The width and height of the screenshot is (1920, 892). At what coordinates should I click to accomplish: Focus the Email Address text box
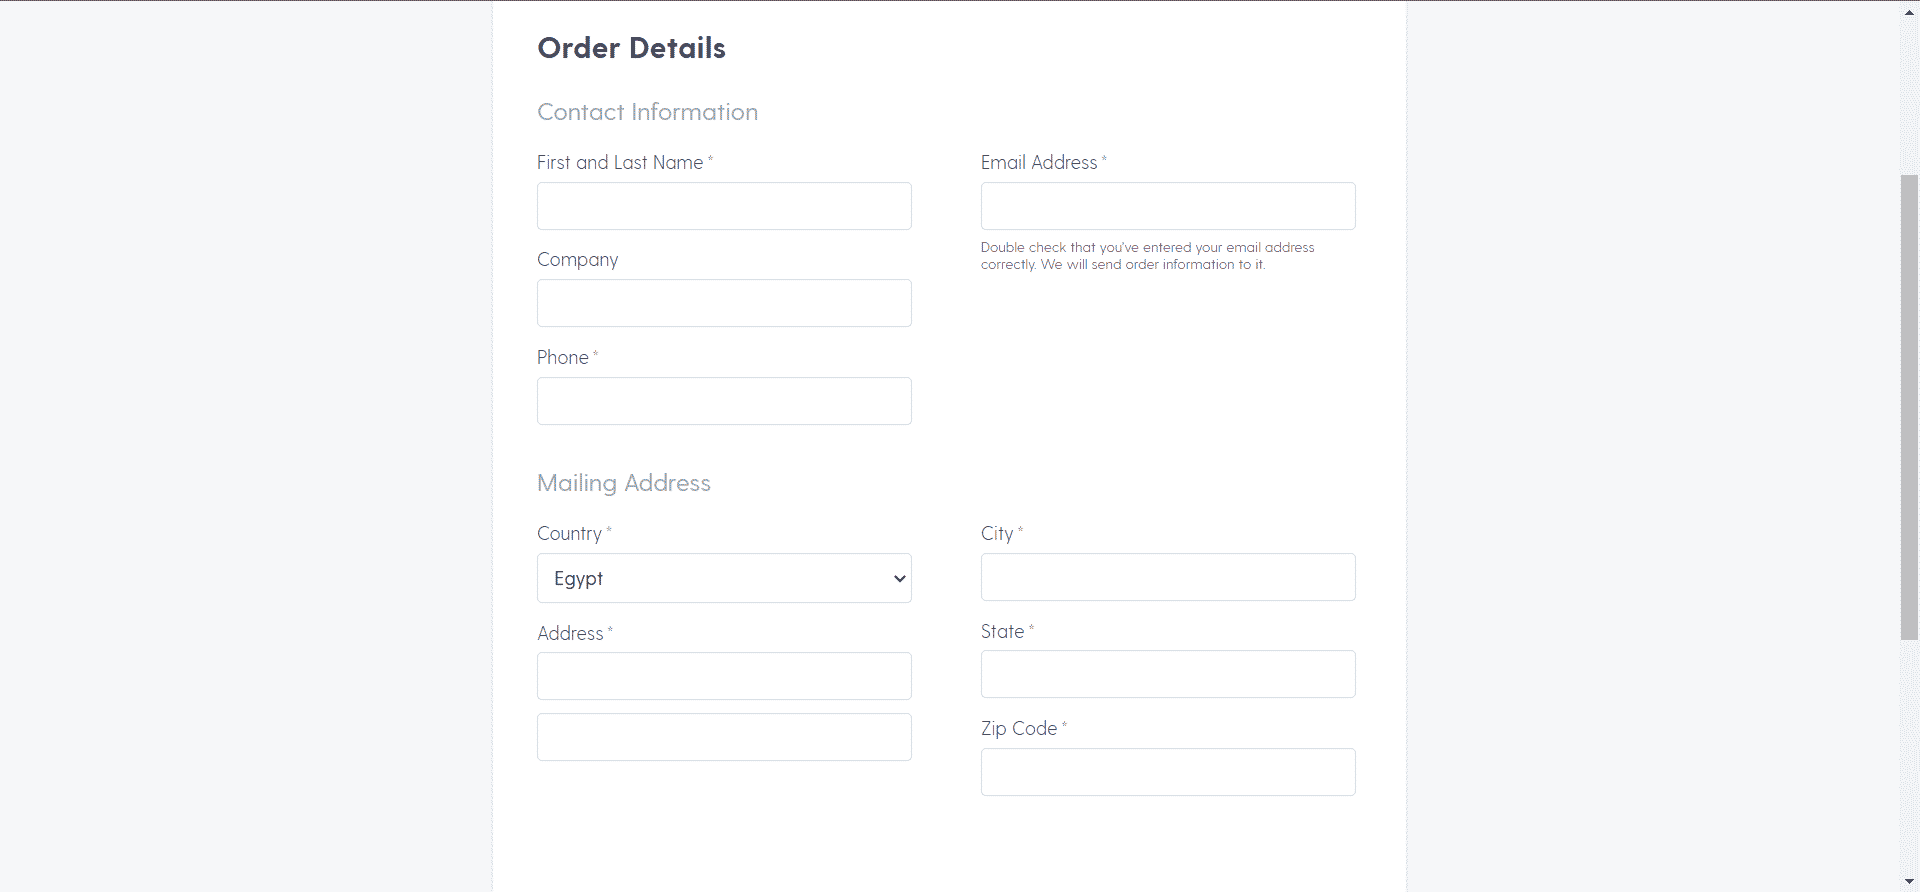pyautogui.click(x=1168, y=206)
